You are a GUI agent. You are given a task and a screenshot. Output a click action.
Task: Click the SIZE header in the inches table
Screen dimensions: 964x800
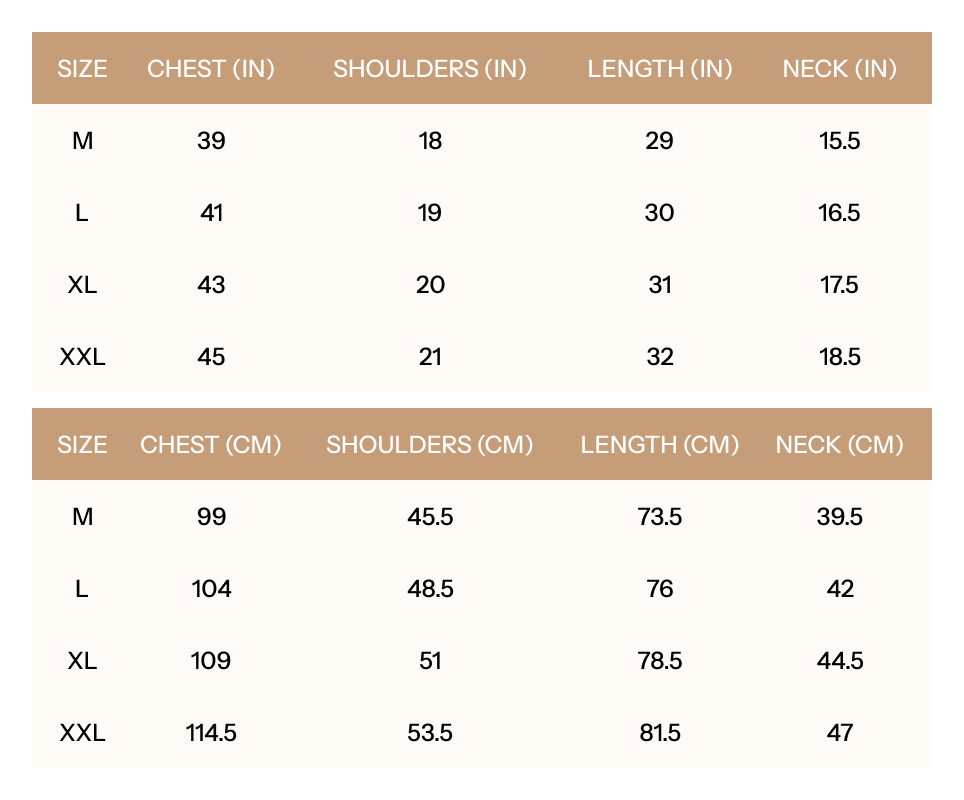click(82, 69)
